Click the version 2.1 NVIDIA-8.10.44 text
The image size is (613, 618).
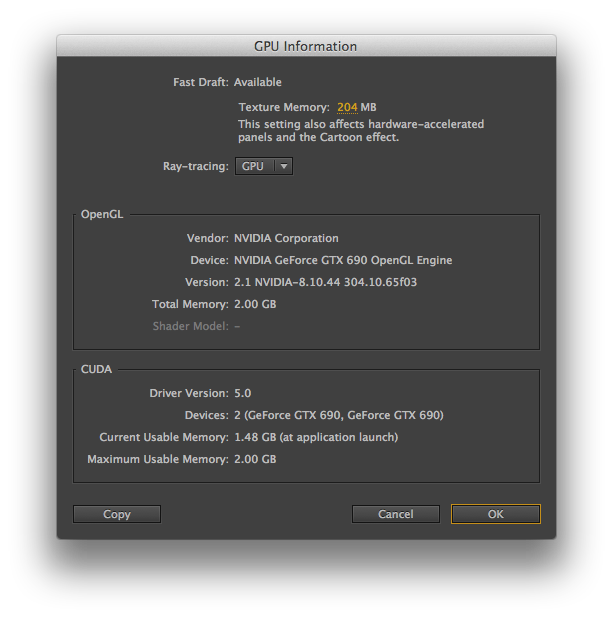pyautogui.click(x=325, y=282)
